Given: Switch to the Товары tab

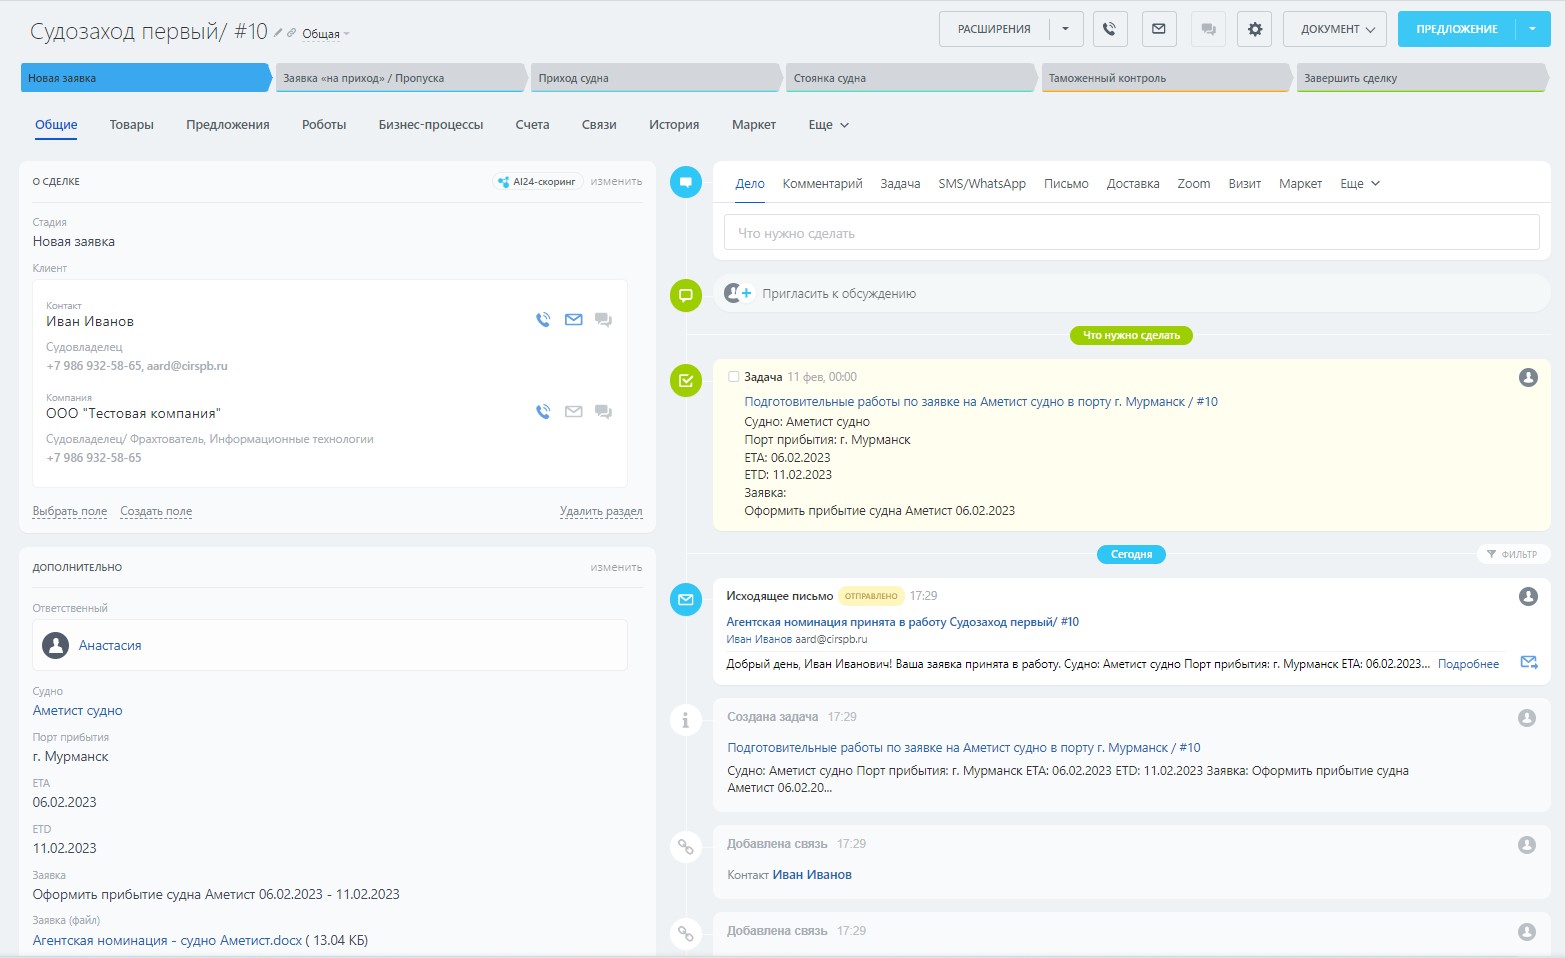Looking at the screenshot, I should (x=131, y=125).
